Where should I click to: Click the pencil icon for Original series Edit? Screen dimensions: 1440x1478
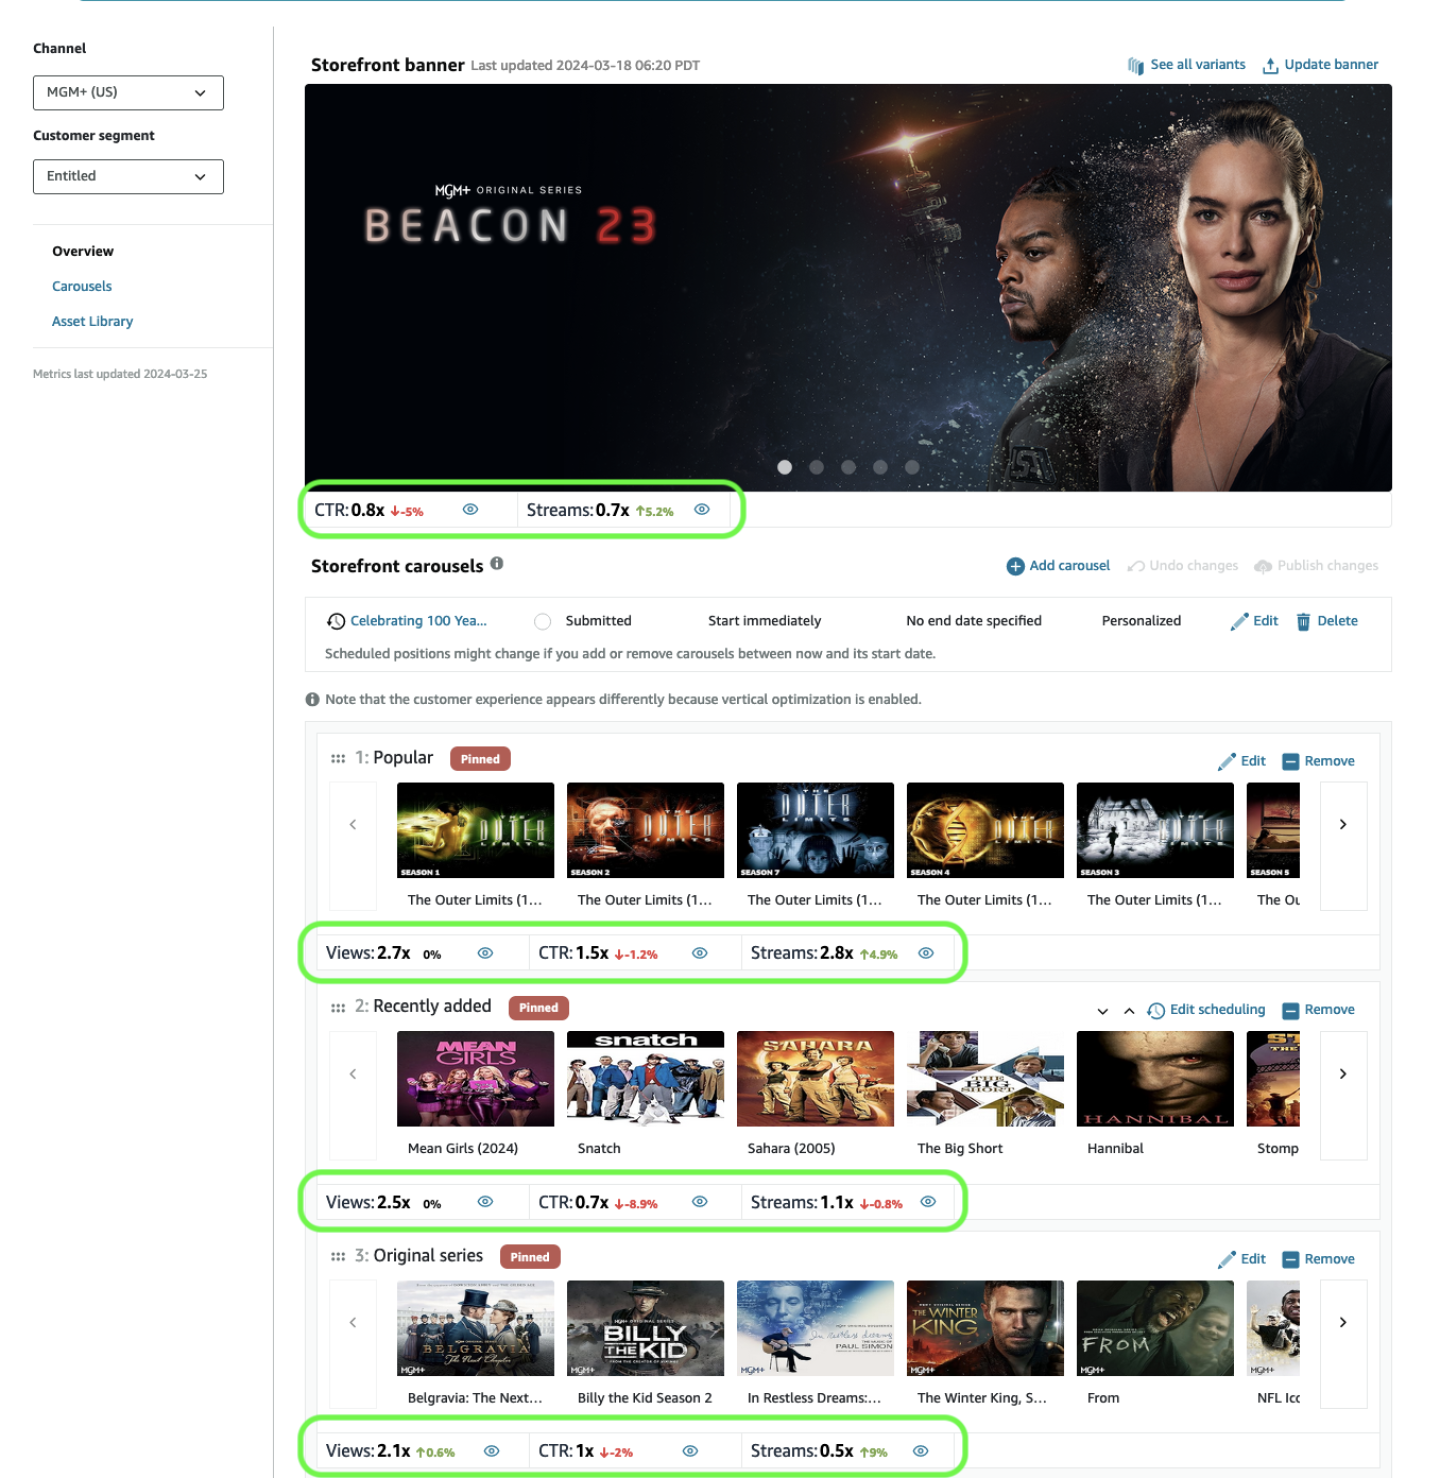point(1227,1260)
